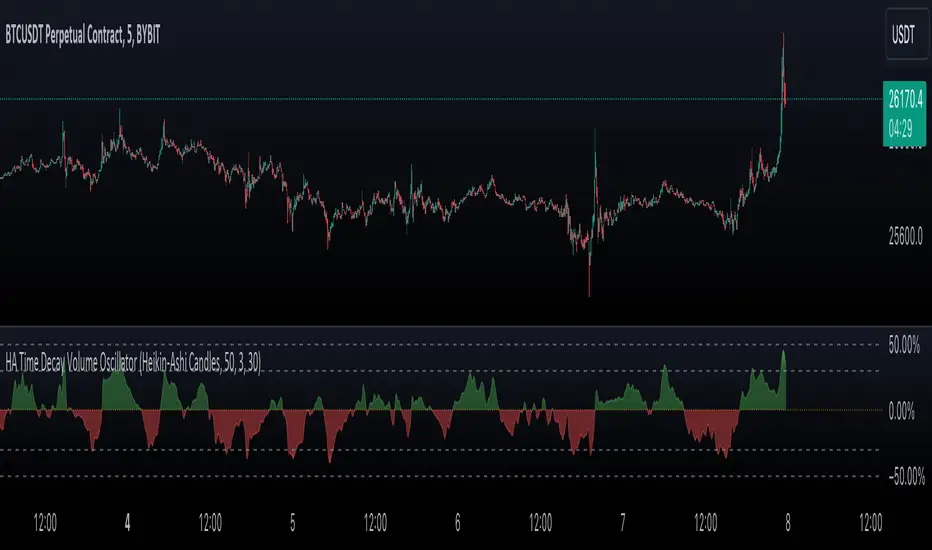Click the 25600.0 price axis label
This screenshot has width=932, height=550.
coord(905,237)
